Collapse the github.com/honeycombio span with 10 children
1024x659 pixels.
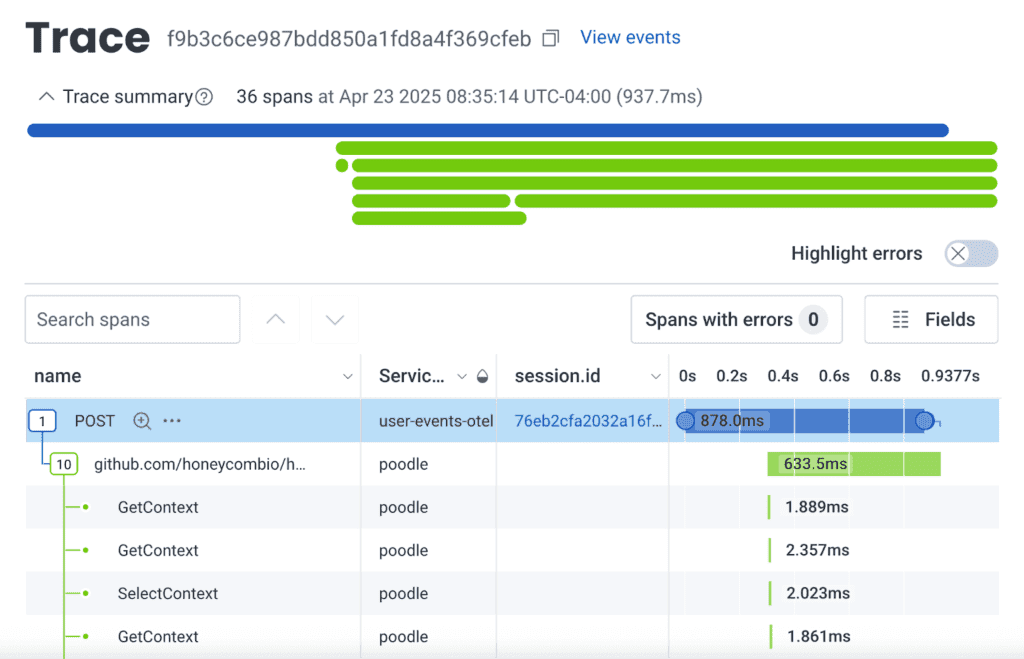(64, 464)
